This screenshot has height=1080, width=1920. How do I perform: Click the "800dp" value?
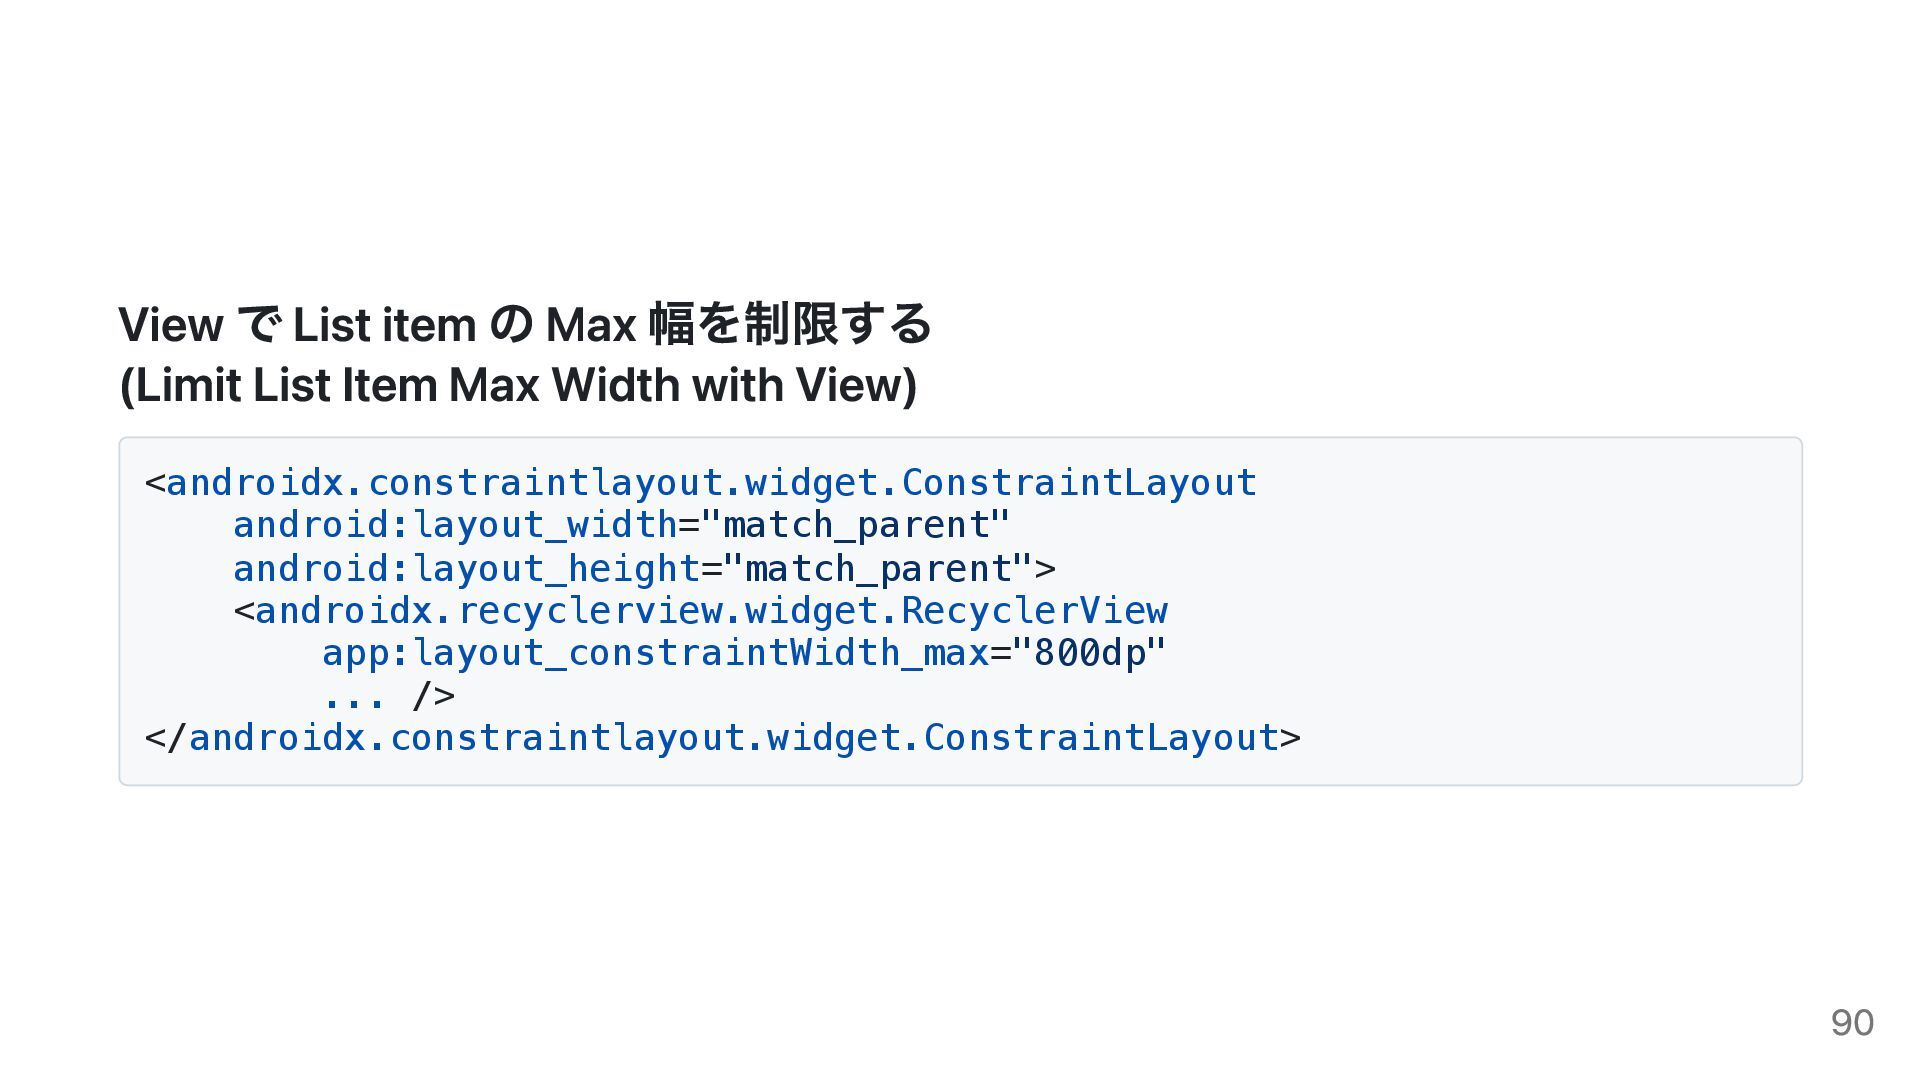(1089, 654)
